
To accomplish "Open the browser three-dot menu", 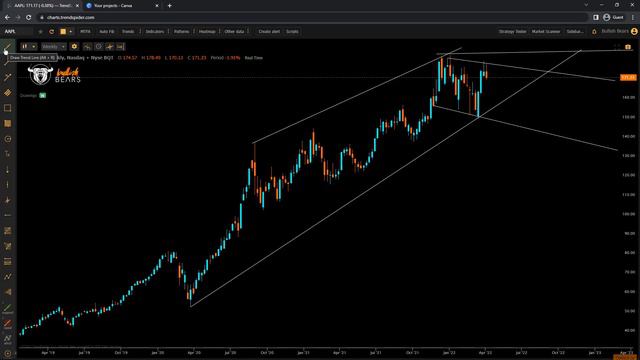I will click(x=633, y=18).
